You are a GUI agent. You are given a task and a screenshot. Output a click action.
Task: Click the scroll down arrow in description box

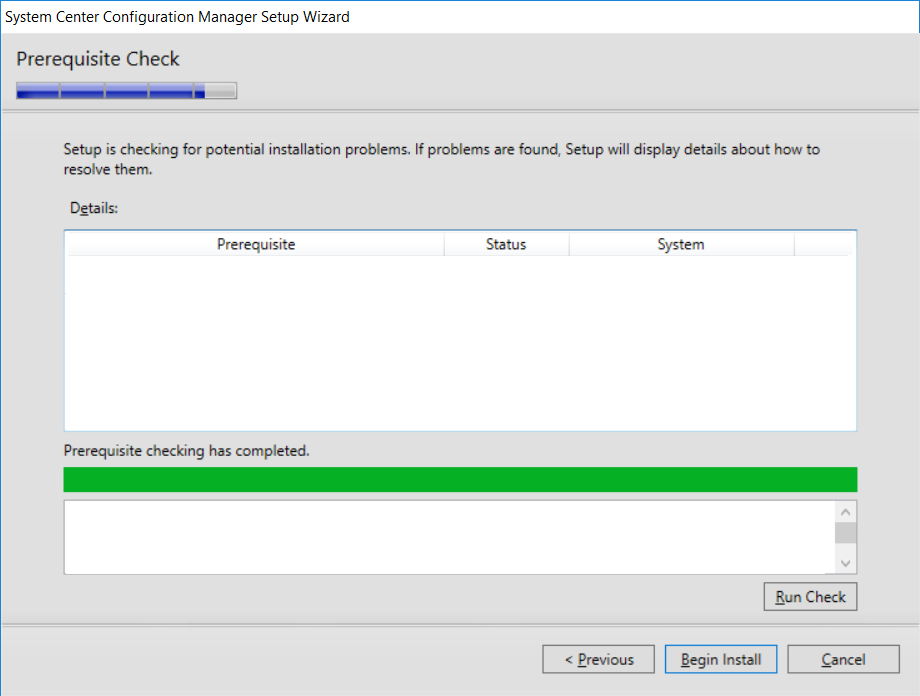click(845, 563)
